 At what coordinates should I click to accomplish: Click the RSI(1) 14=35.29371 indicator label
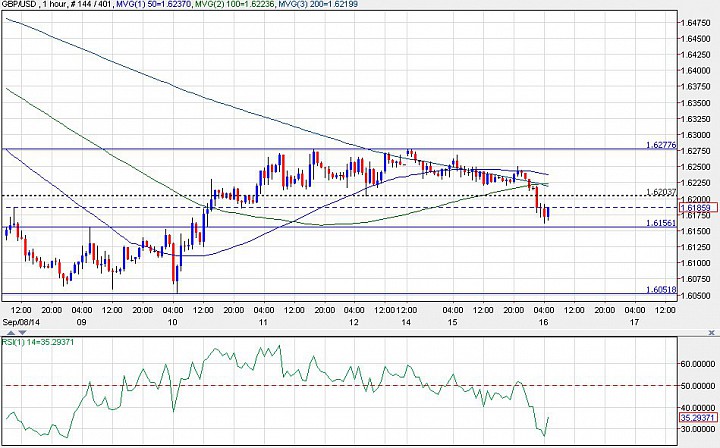coord(38,342)
